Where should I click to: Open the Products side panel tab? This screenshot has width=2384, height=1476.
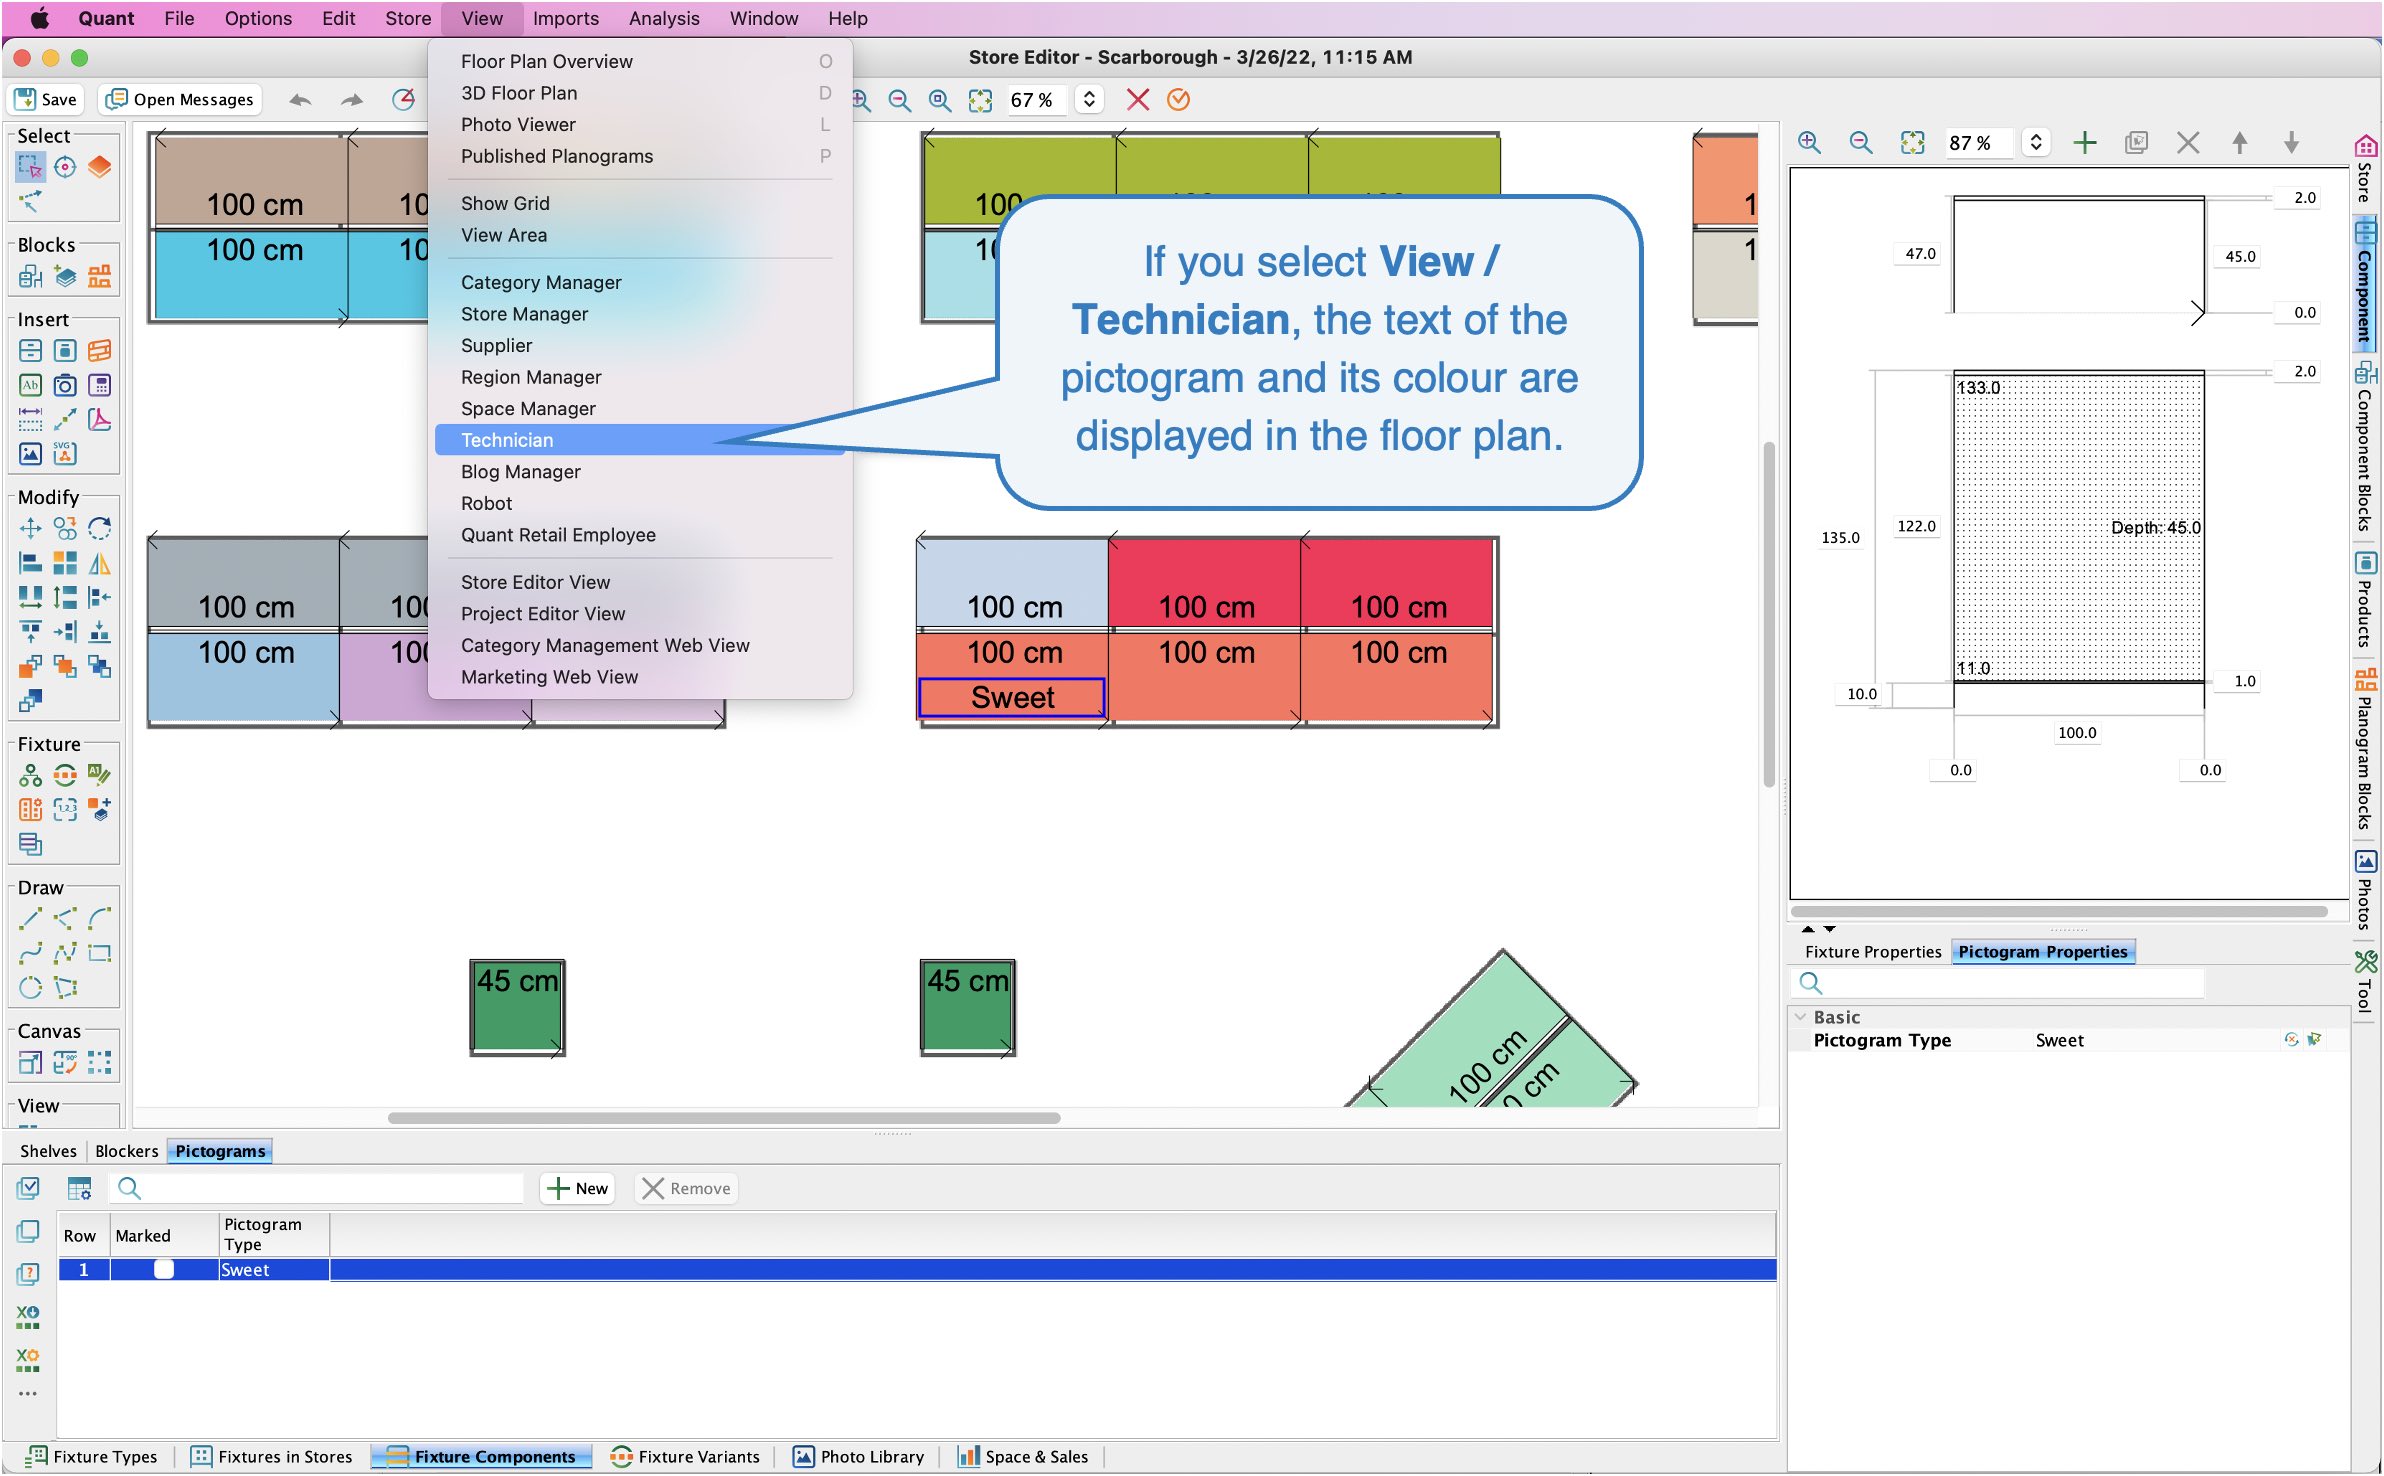(x=2365, y=599)
